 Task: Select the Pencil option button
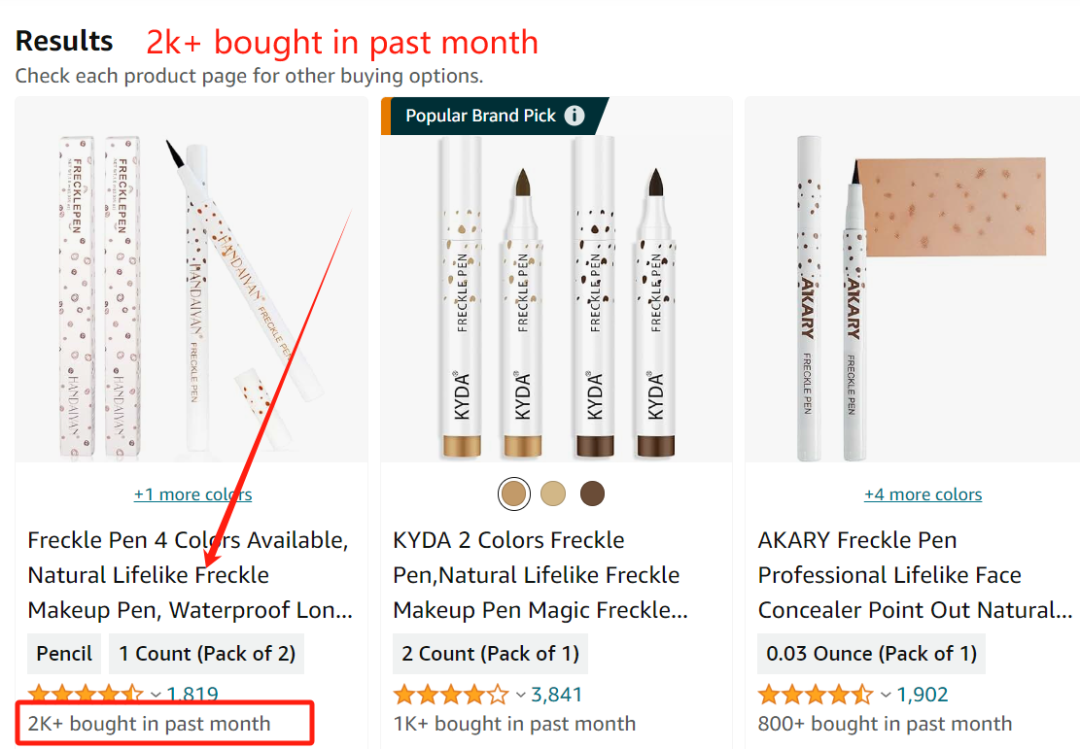pyautogui.click(x=64, y=654)
